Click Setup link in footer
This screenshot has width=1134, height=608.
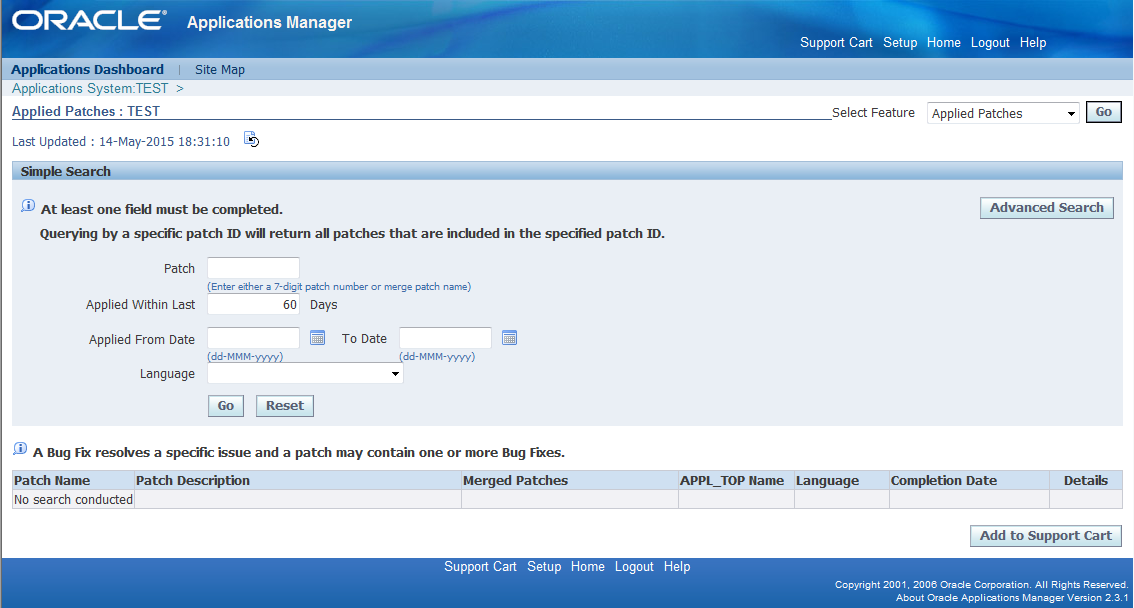point(544,567)
